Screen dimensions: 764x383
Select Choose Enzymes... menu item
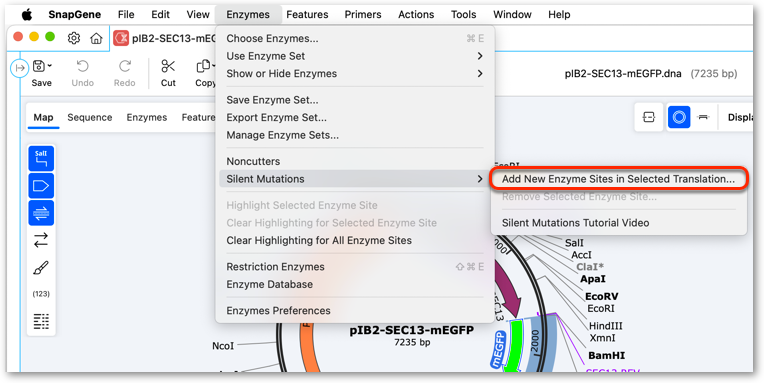point(355,38)
